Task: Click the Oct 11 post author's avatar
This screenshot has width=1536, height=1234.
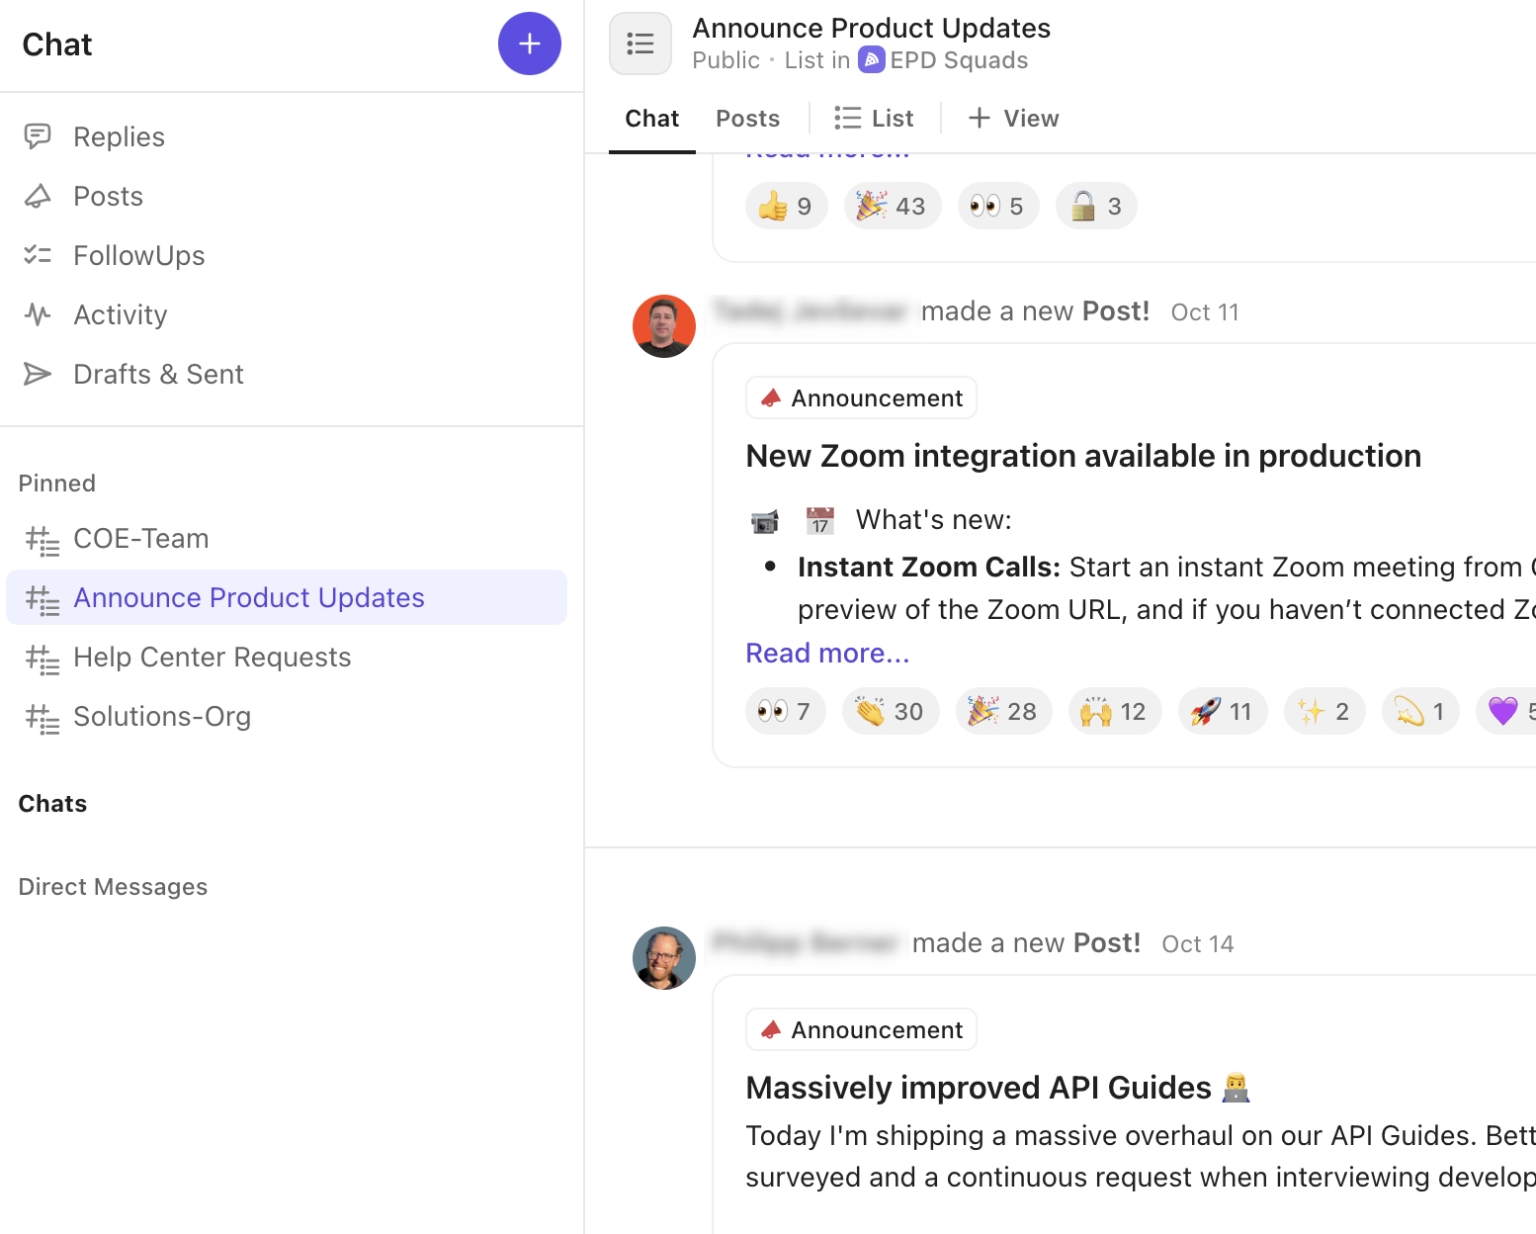Action: pos(664,326)
